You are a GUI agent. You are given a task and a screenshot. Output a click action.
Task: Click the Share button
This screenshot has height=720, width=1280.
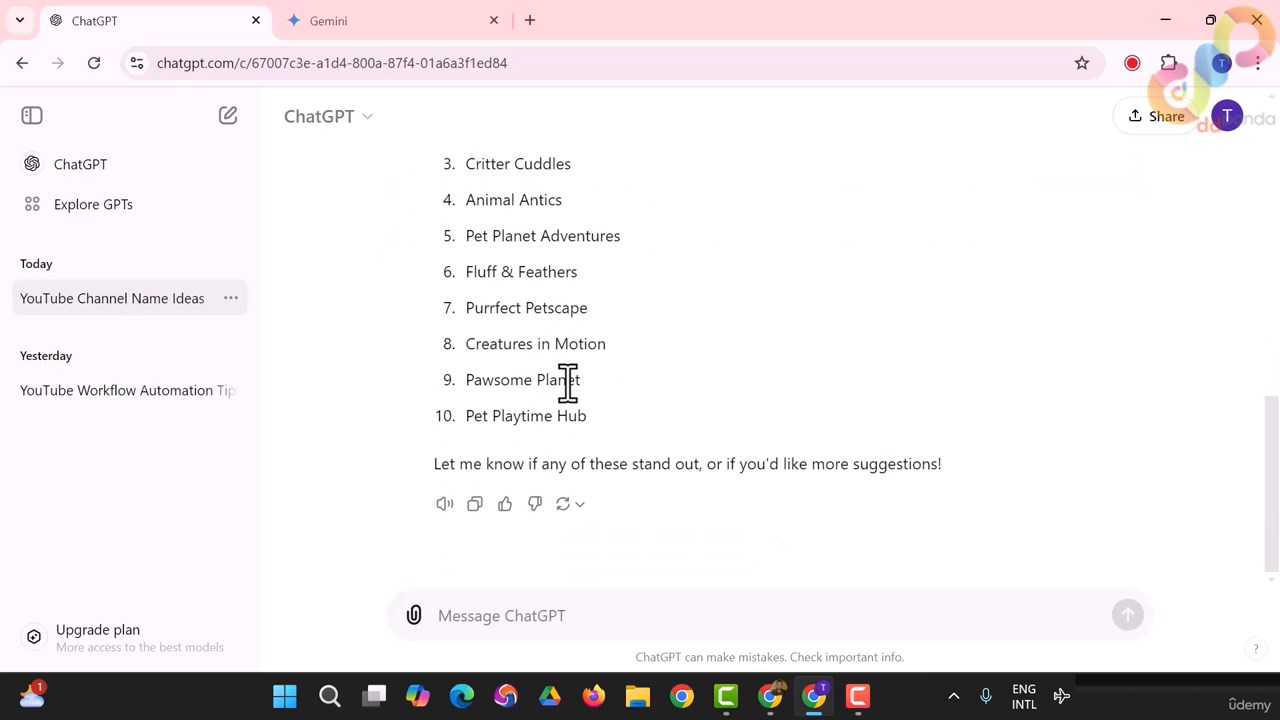pyautogui.click(x=1156, y=116)
